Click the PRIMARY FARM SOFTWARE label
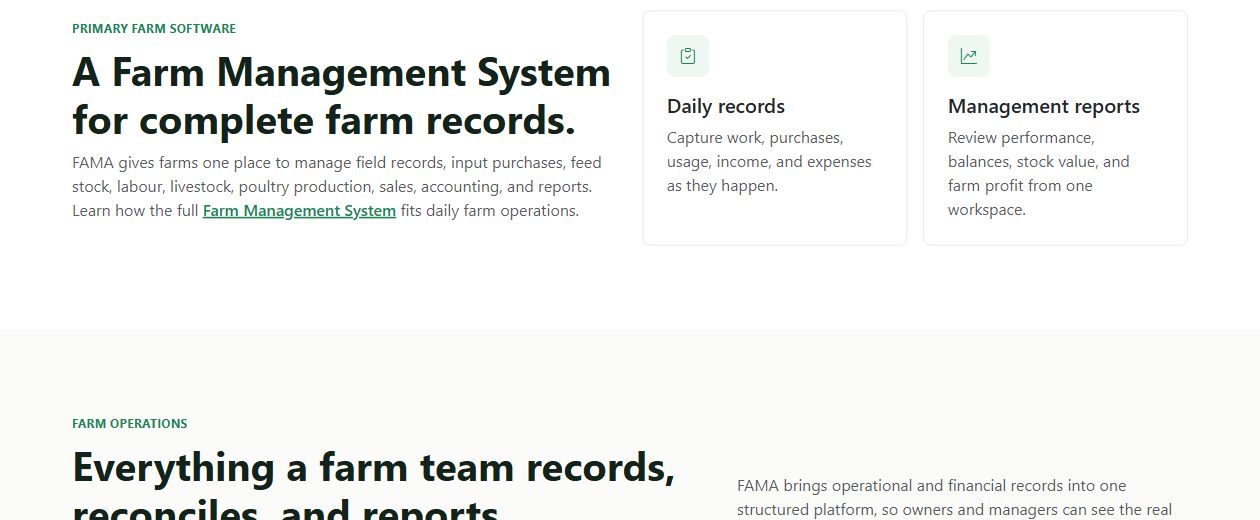This screenshot has height=520, width=1260. 154,29
